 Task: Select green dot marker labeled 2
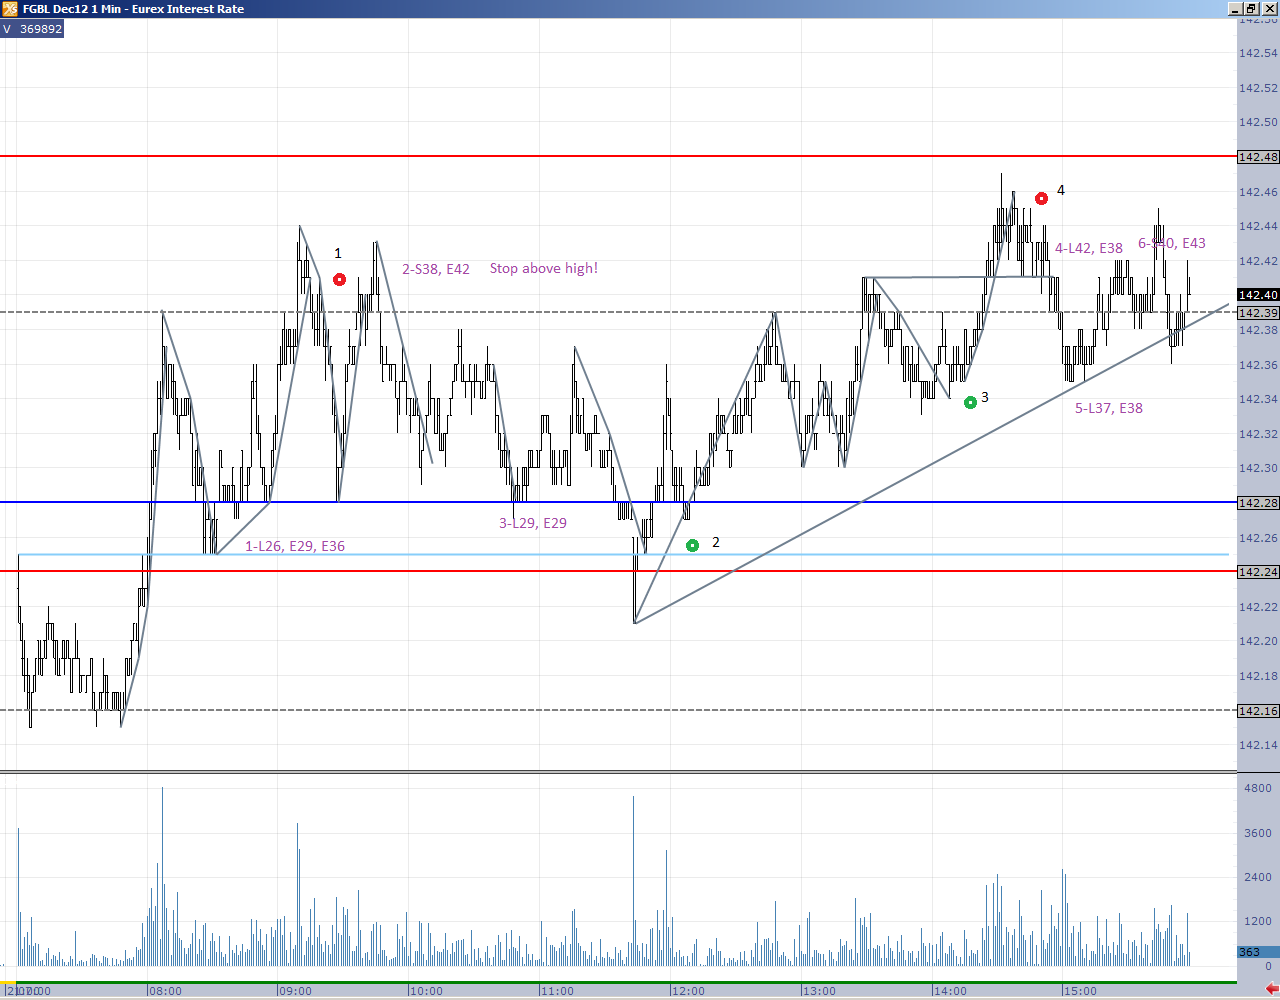(693, 545)
